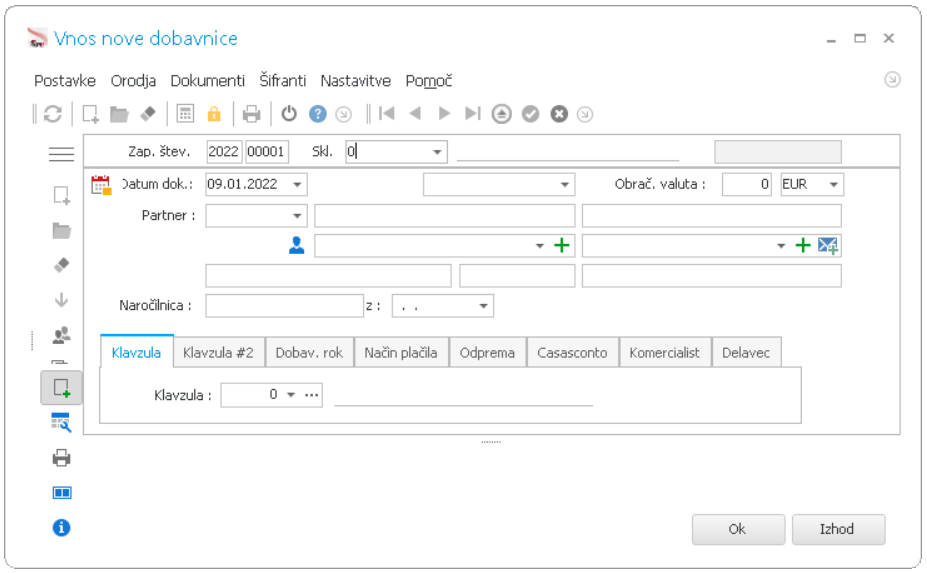
Task: Open the contact person dropdown arrow
Action: tap(540, 245)
